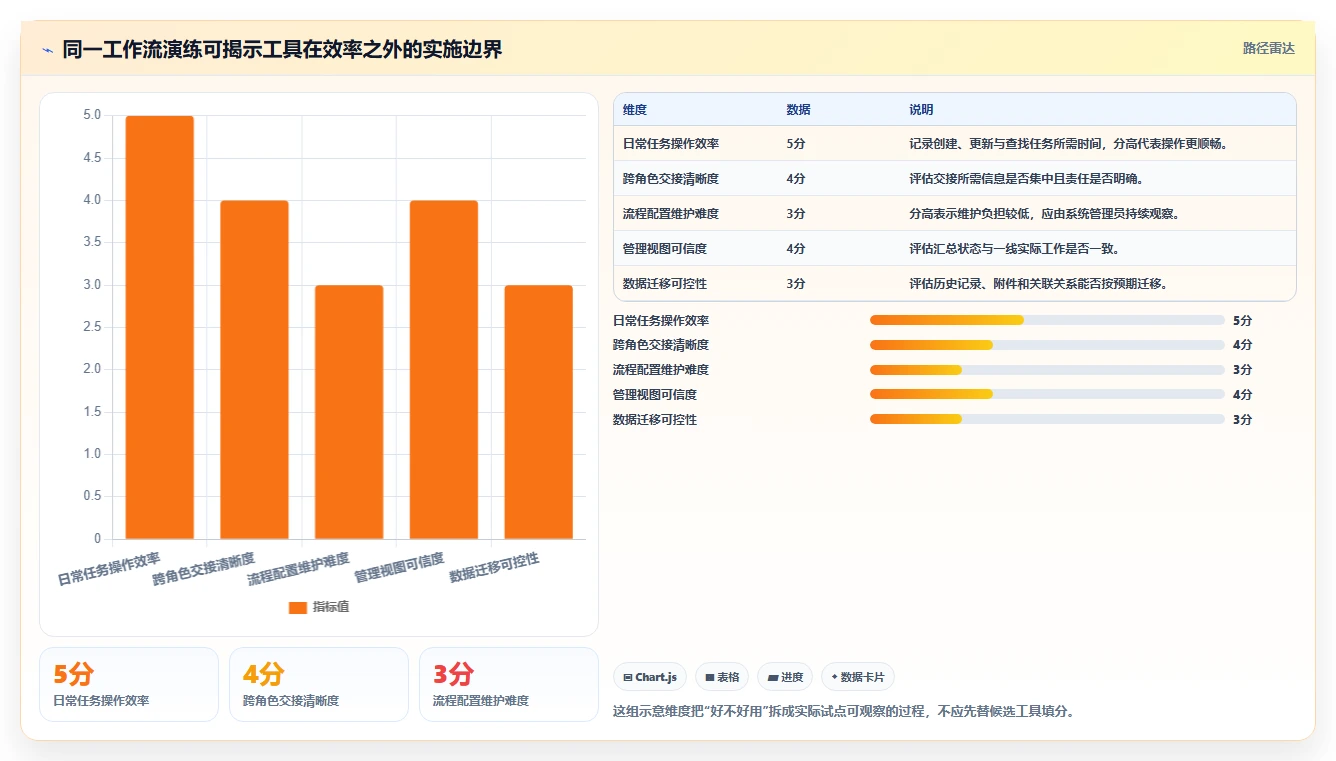Click the 数据迁移可控性 progress bar
The width and height of the screenshot is (1336, 761).
[x=1047, y=420]
